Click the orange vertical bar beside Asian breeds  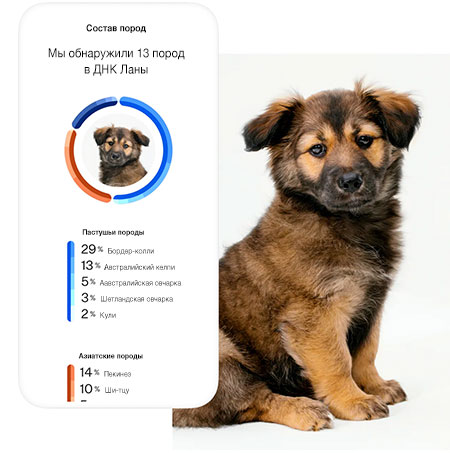[71, 383]
